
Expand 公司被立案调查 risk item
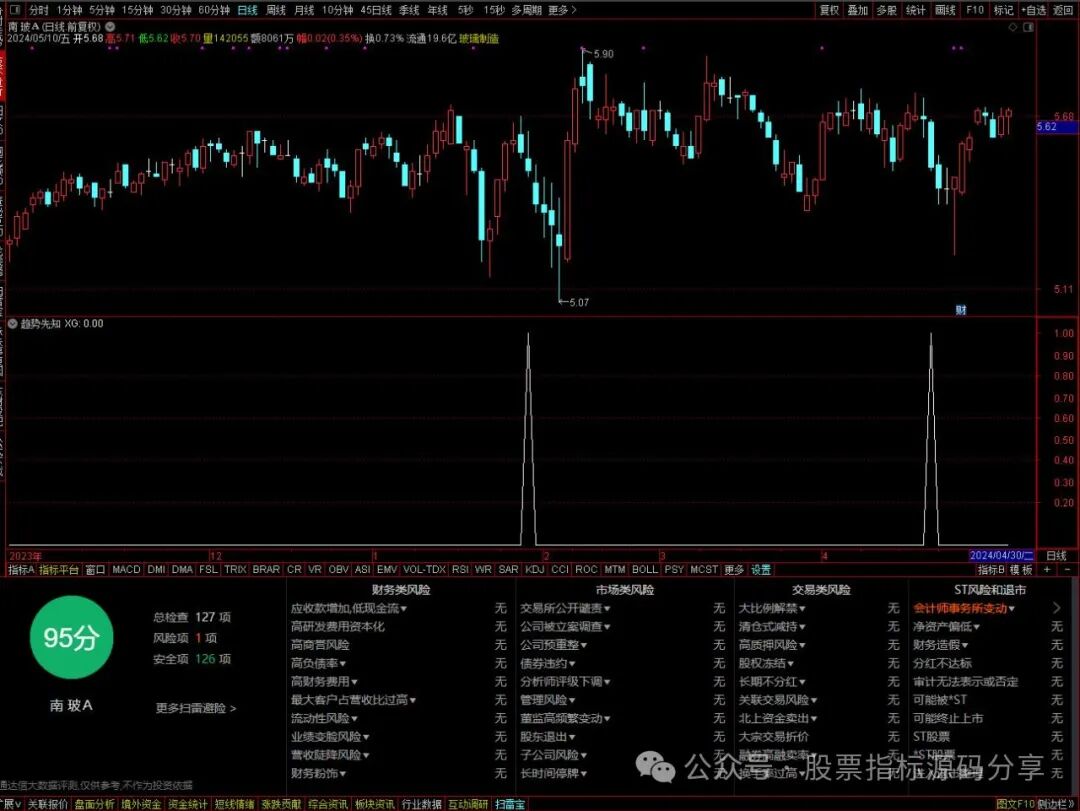(x=565, y=626)
